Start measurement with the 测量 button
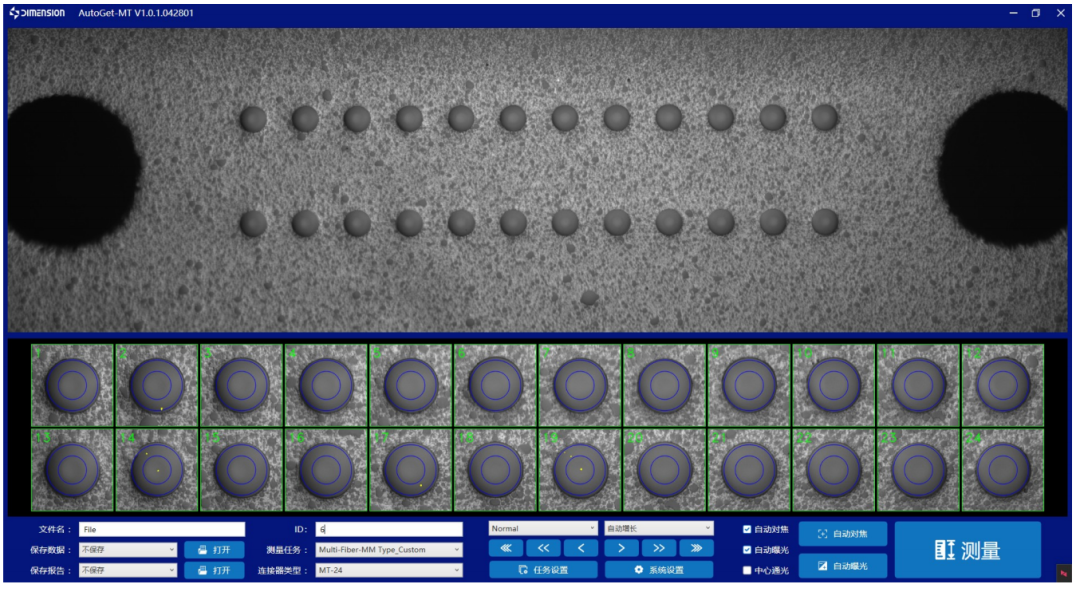1080x592 pixels. (x=967, y=550)
